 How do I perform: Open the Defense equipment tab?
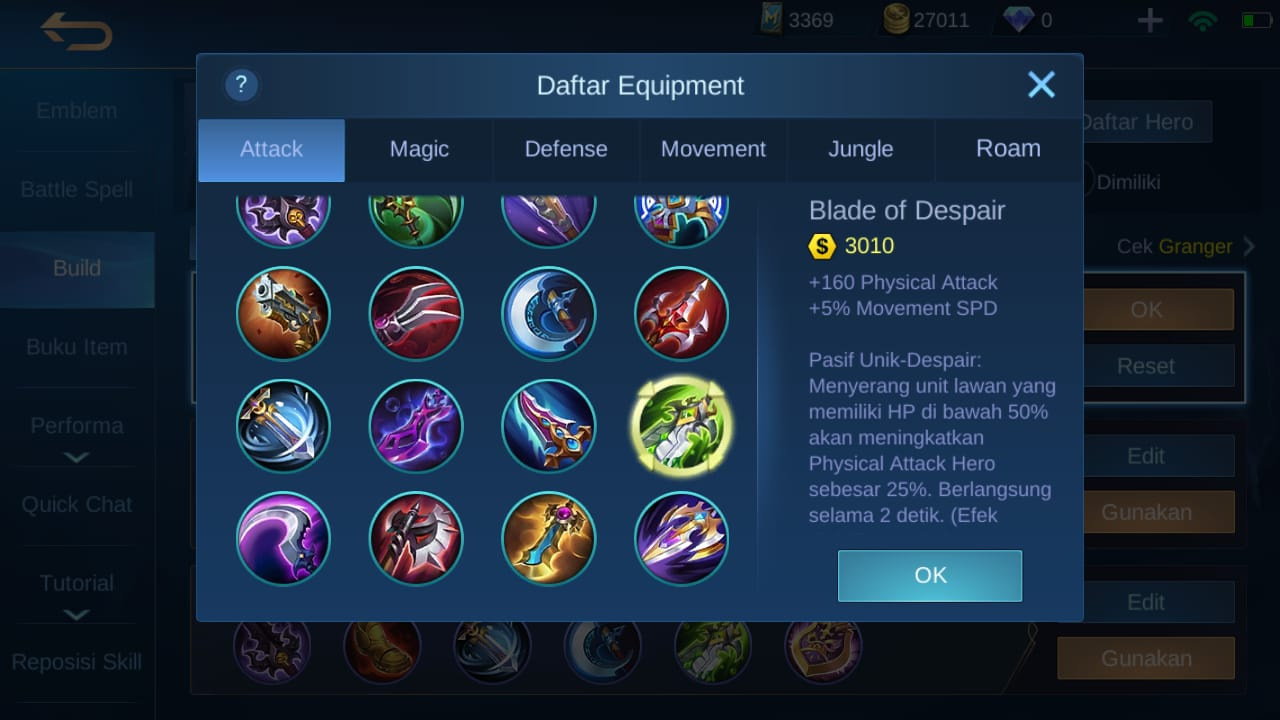click(566, 149)
